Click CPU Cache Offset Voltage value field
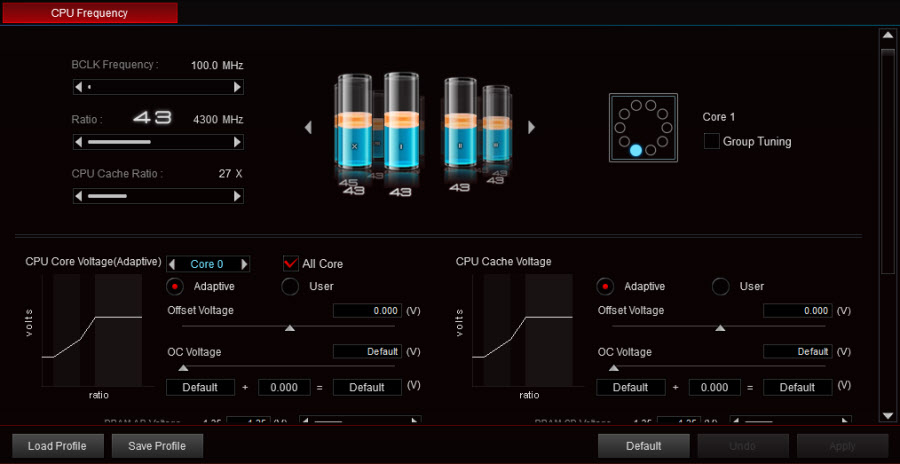Image resolution: width=900 pixels, height=464 pixels. pyautogui.click(x=798, y=311)
